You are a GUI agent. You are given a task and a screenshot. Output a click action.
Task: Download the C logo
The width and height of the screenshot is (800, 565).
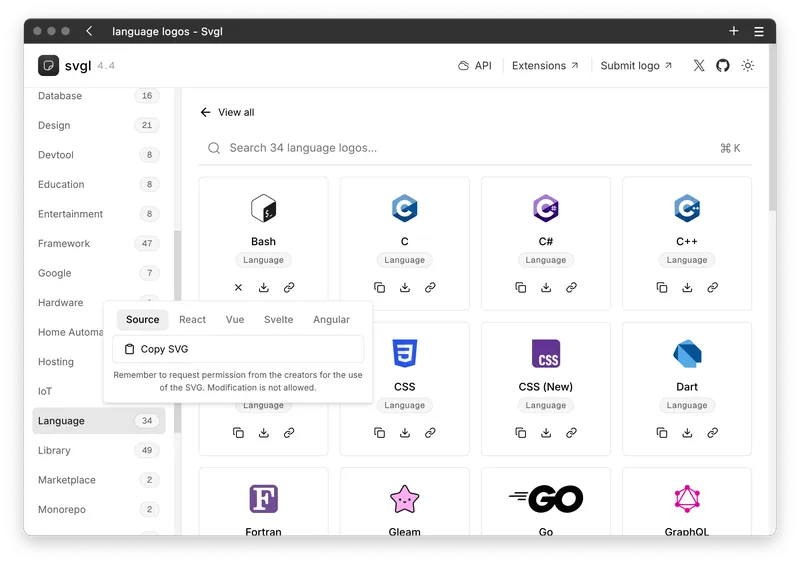405,287
